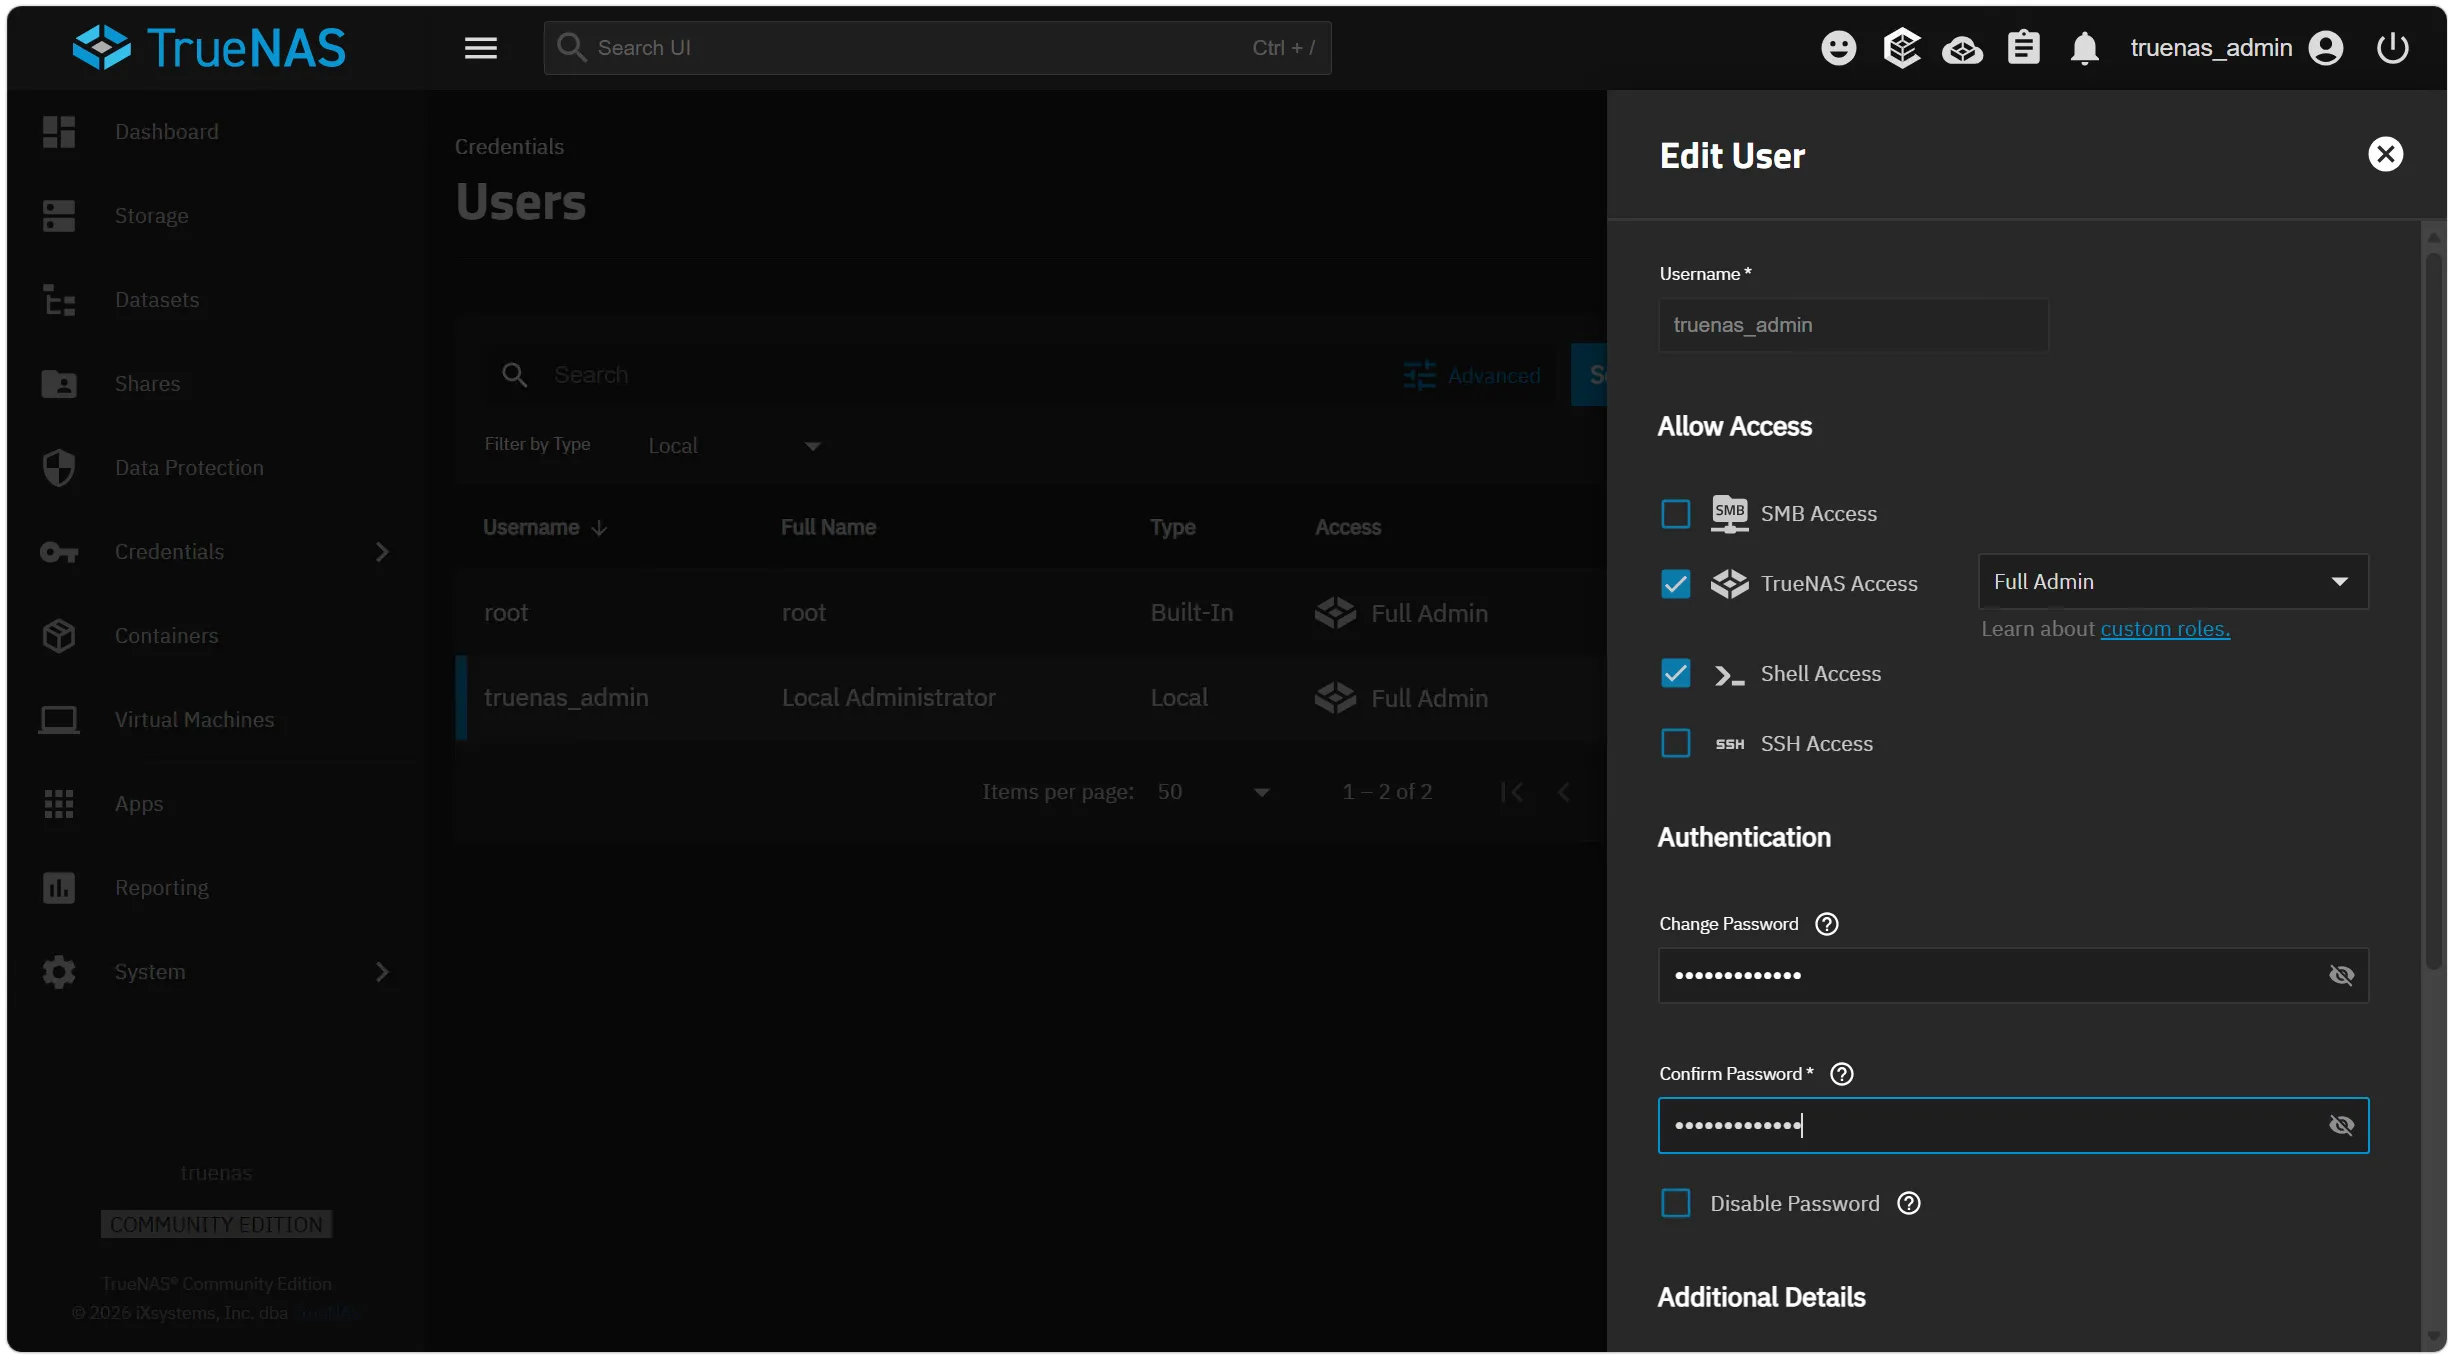The width and height of the screenshot is (2451, 1355).
Task: Open the Full Admin role dropdown
Action: click(2174, 581)
